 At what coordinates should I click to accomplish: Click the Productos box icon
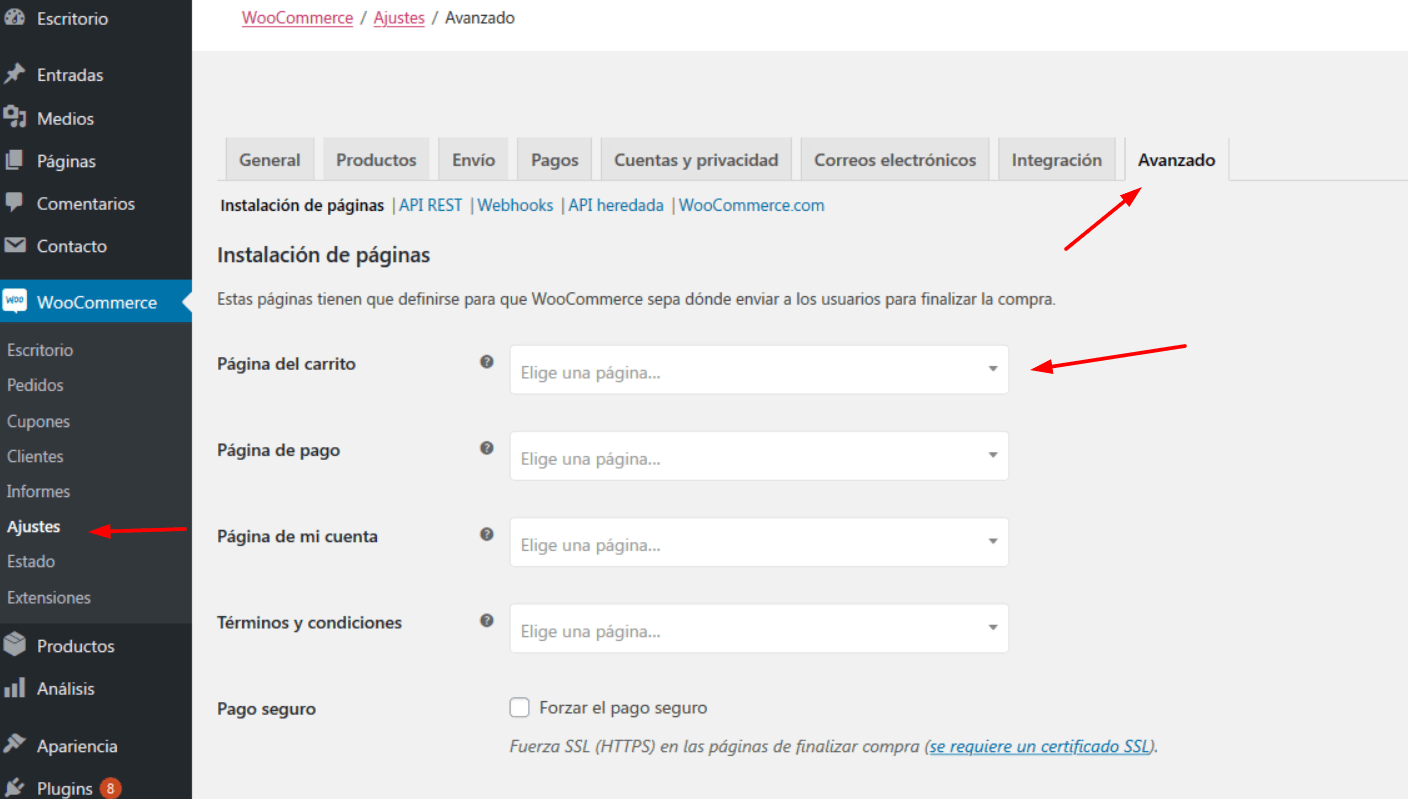pos(15,645)
